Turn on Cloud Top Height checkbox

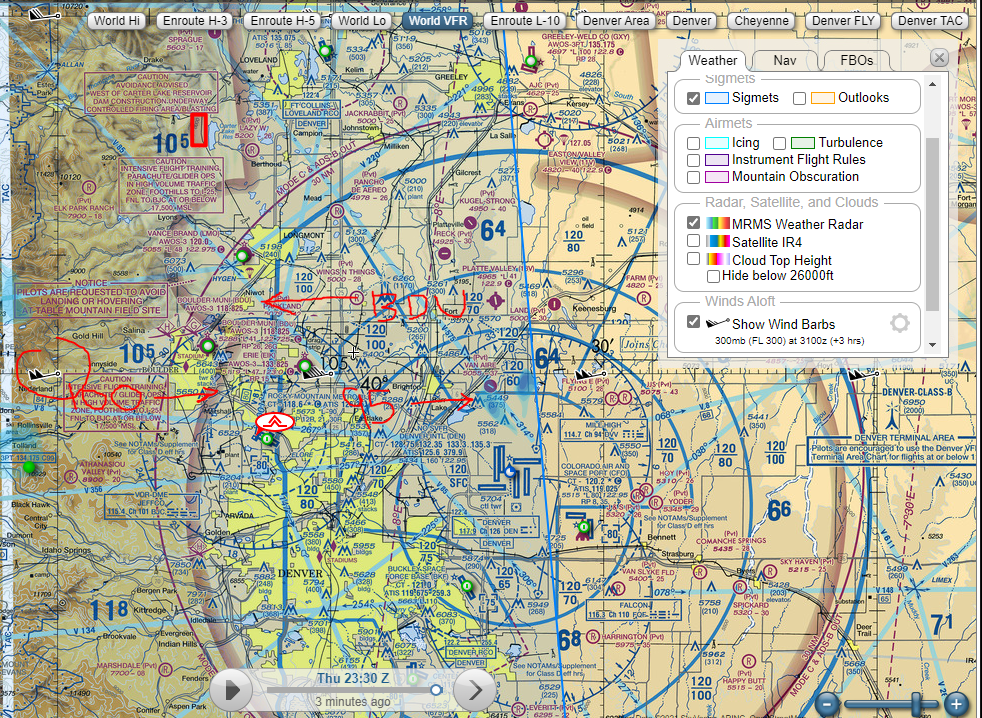pos(693,258)
